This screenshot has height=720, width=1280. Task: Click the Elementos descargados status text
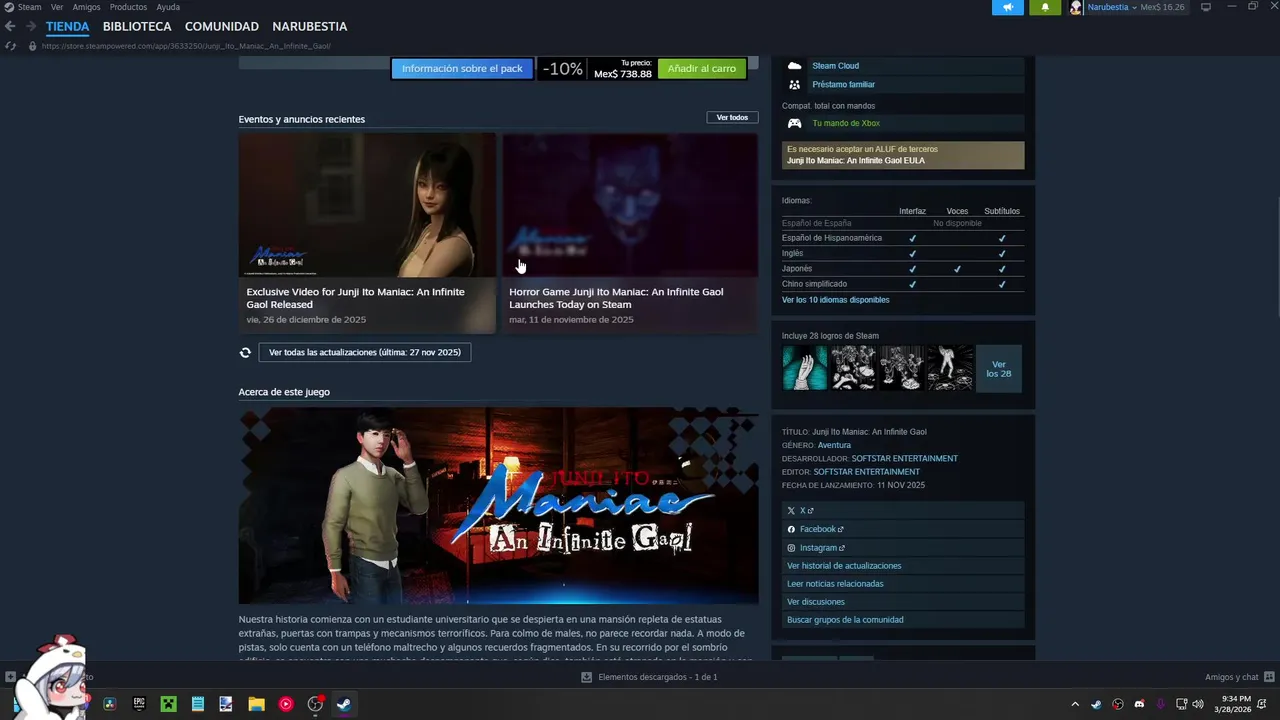coord(658,677)
